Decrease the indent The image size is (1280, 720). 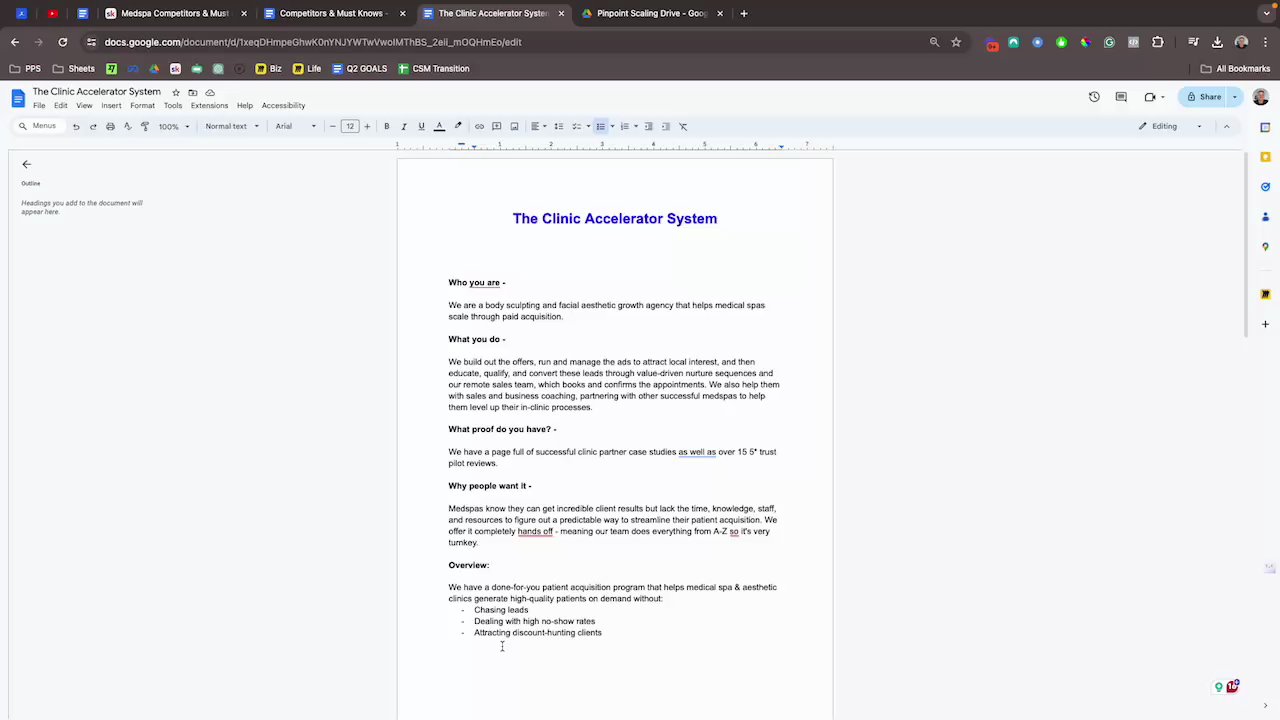pos(649,126)
